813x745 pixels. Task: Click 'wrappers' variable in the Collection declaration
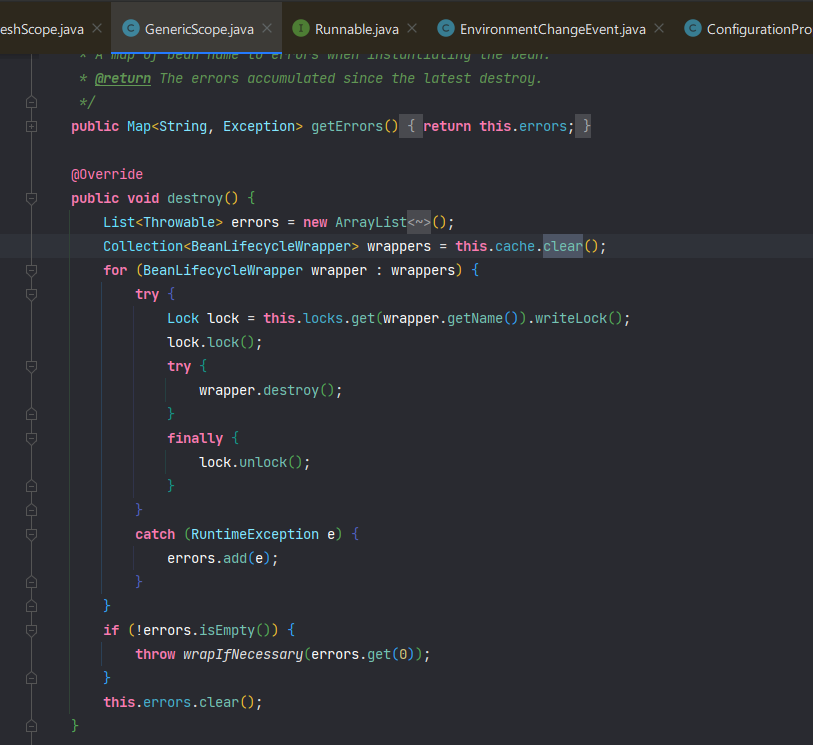(x=399, y=246)
